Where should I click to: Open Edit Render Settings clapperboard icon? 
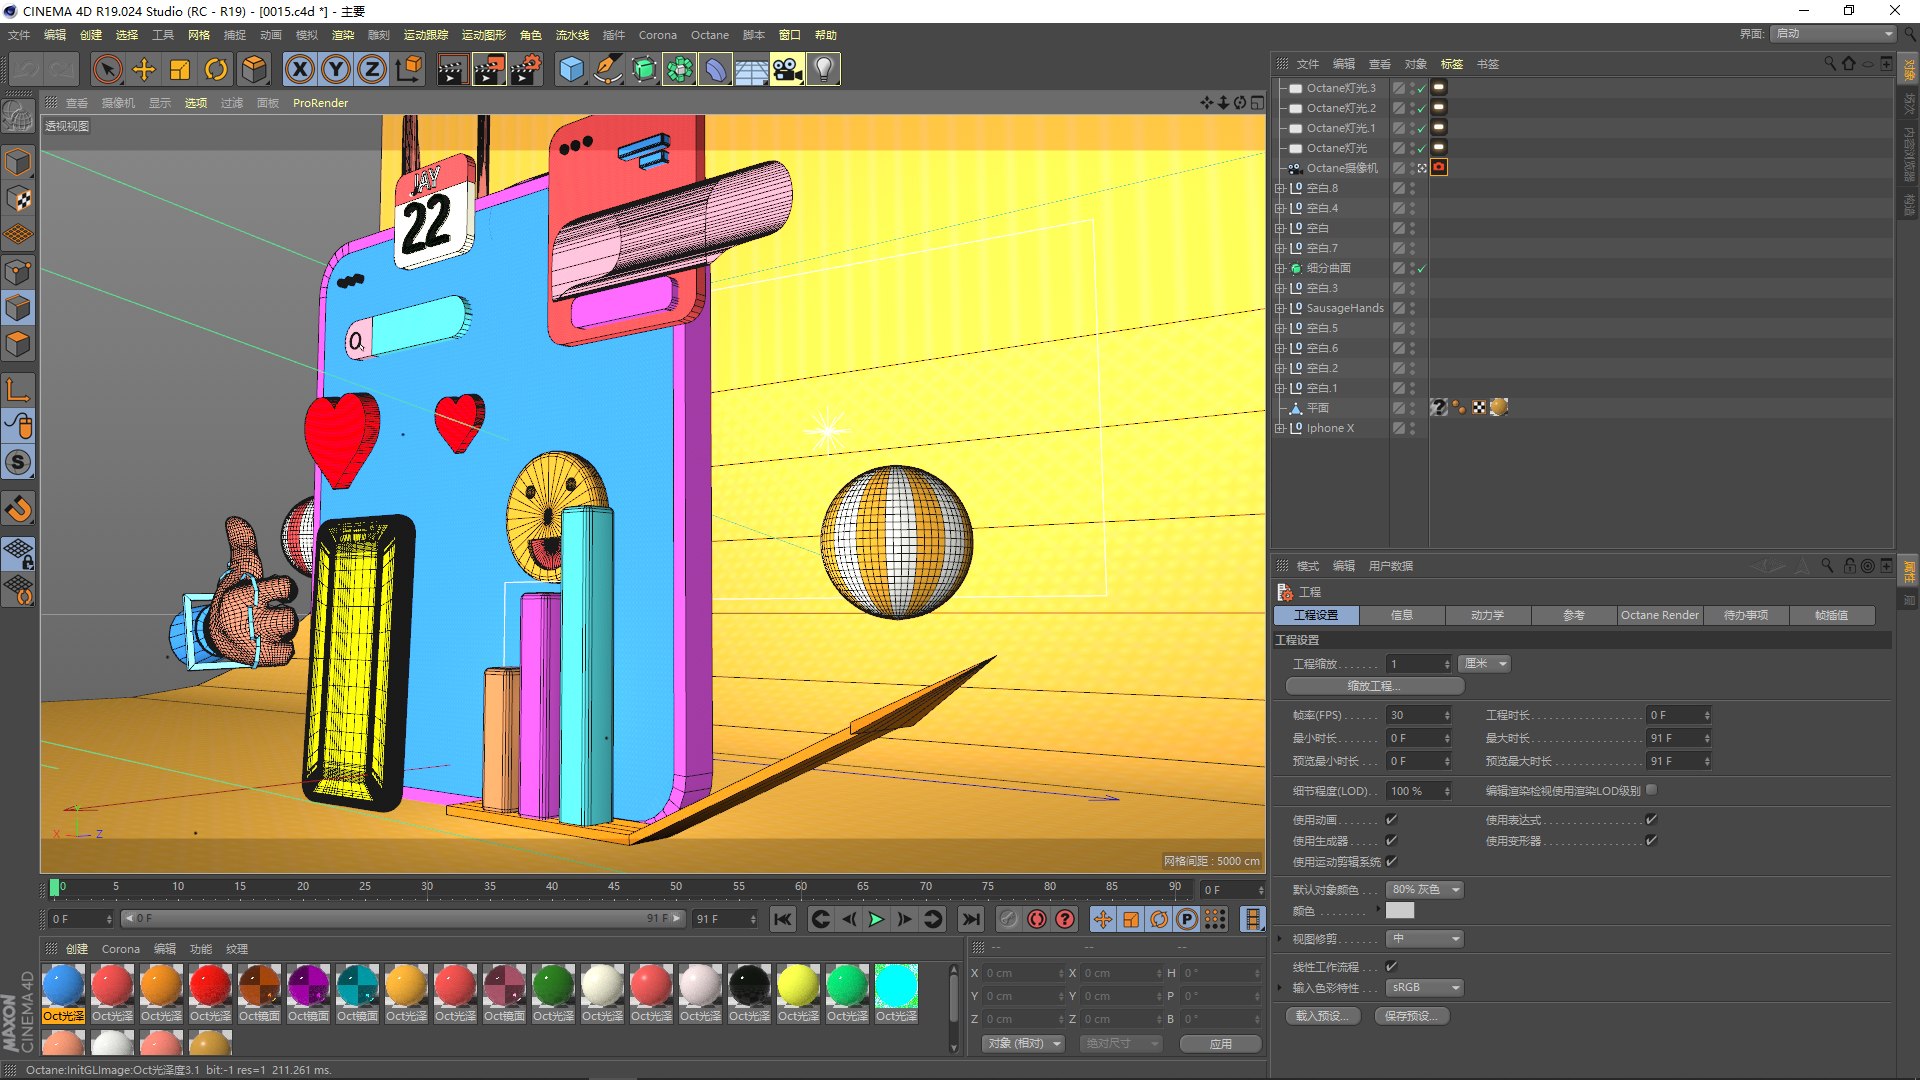525,69
